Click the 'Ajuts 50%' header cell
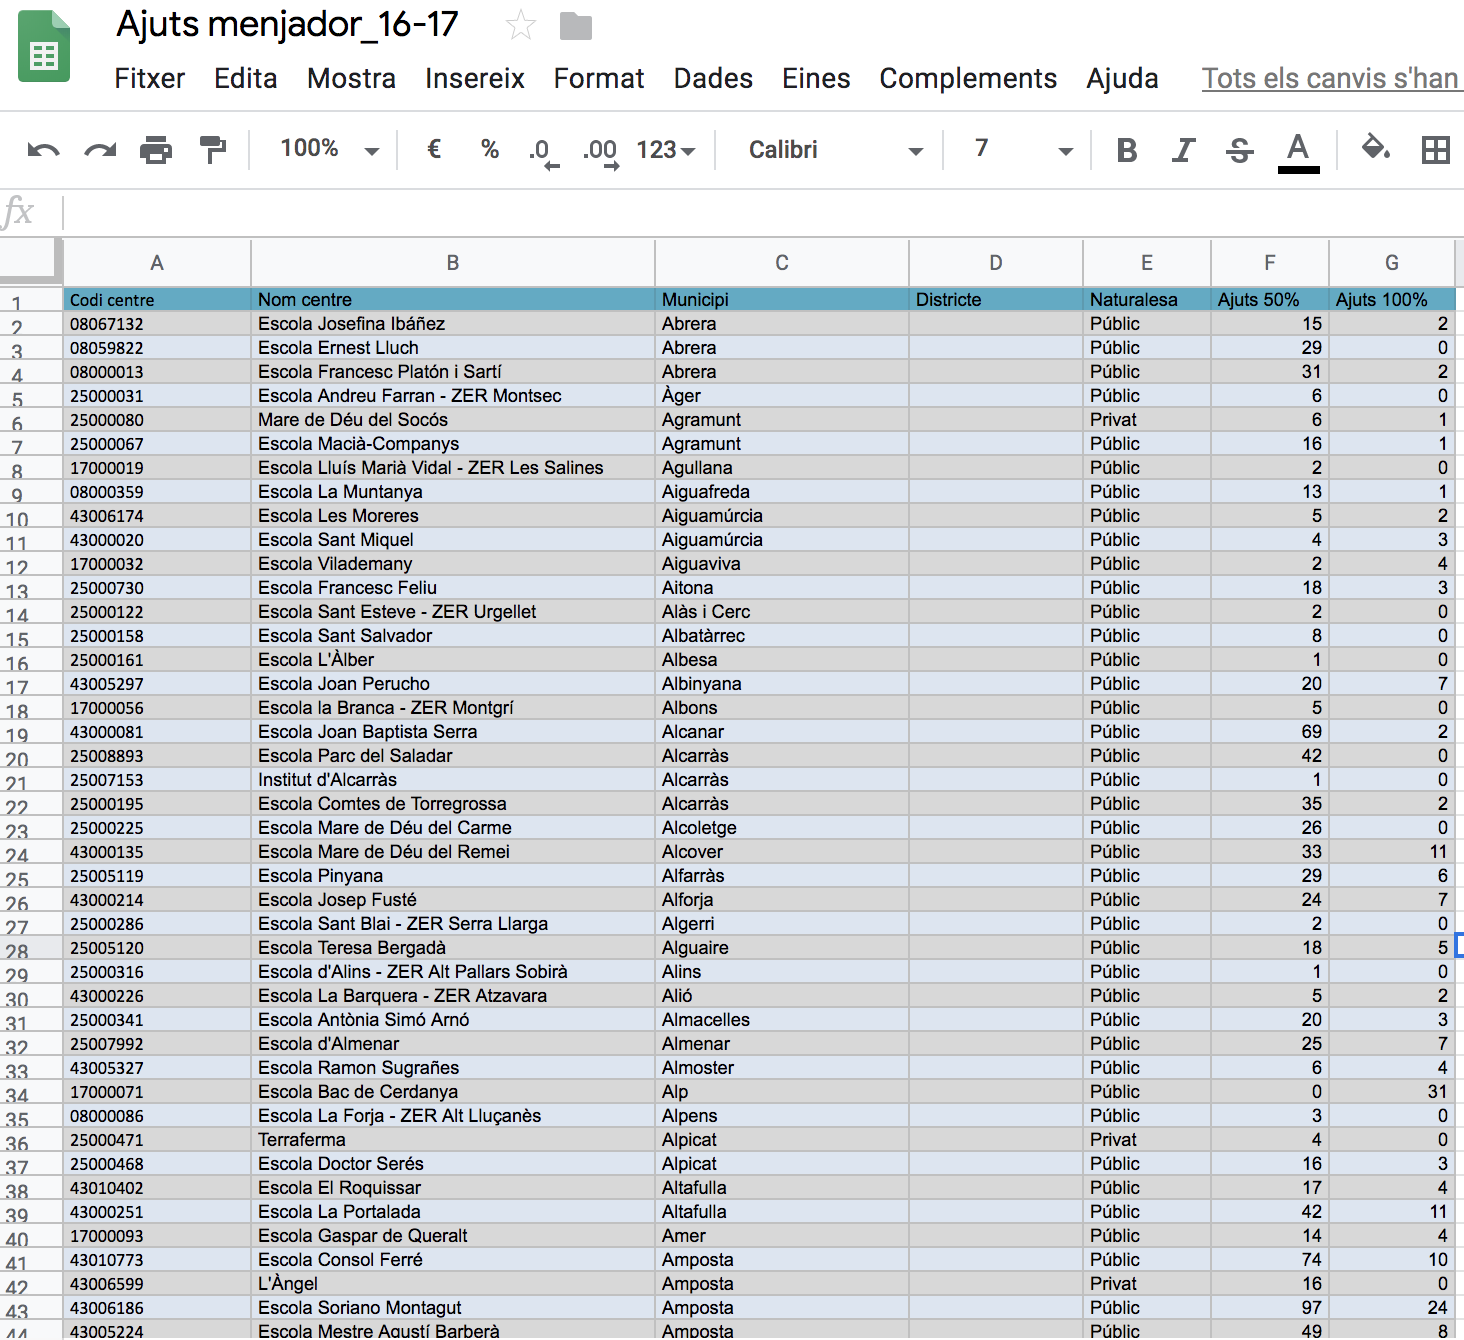1464x1340 pixels. (1270, 299)
